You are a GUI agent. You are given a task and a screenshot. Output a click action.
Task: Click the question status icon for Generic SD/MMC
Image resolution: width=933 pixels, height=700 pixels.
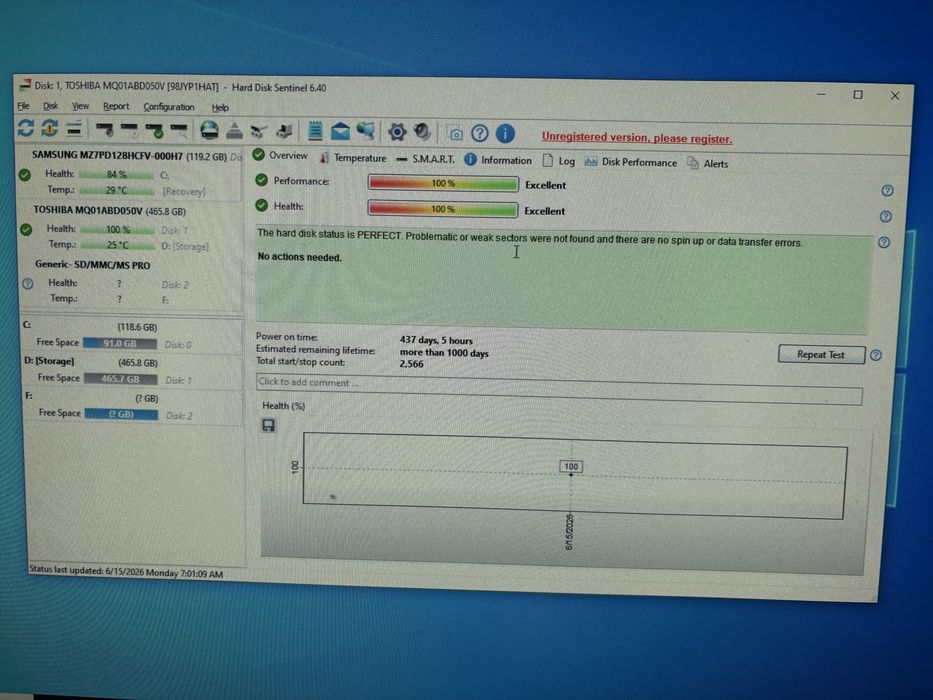pos(27,284)
